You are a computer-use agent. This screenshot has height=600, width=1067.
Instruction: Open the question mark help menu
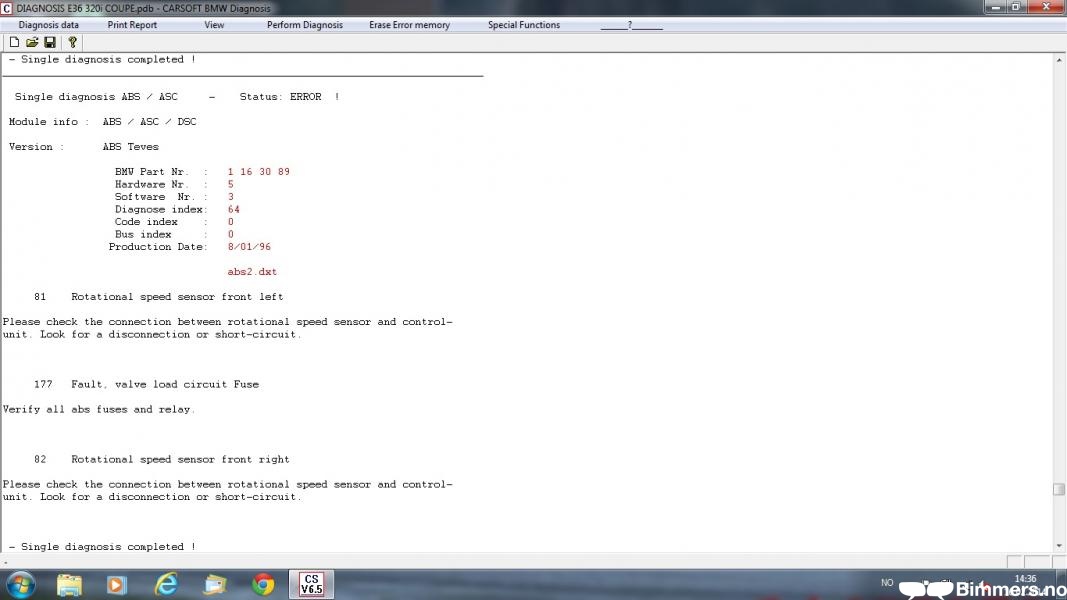tap(631, 24)
